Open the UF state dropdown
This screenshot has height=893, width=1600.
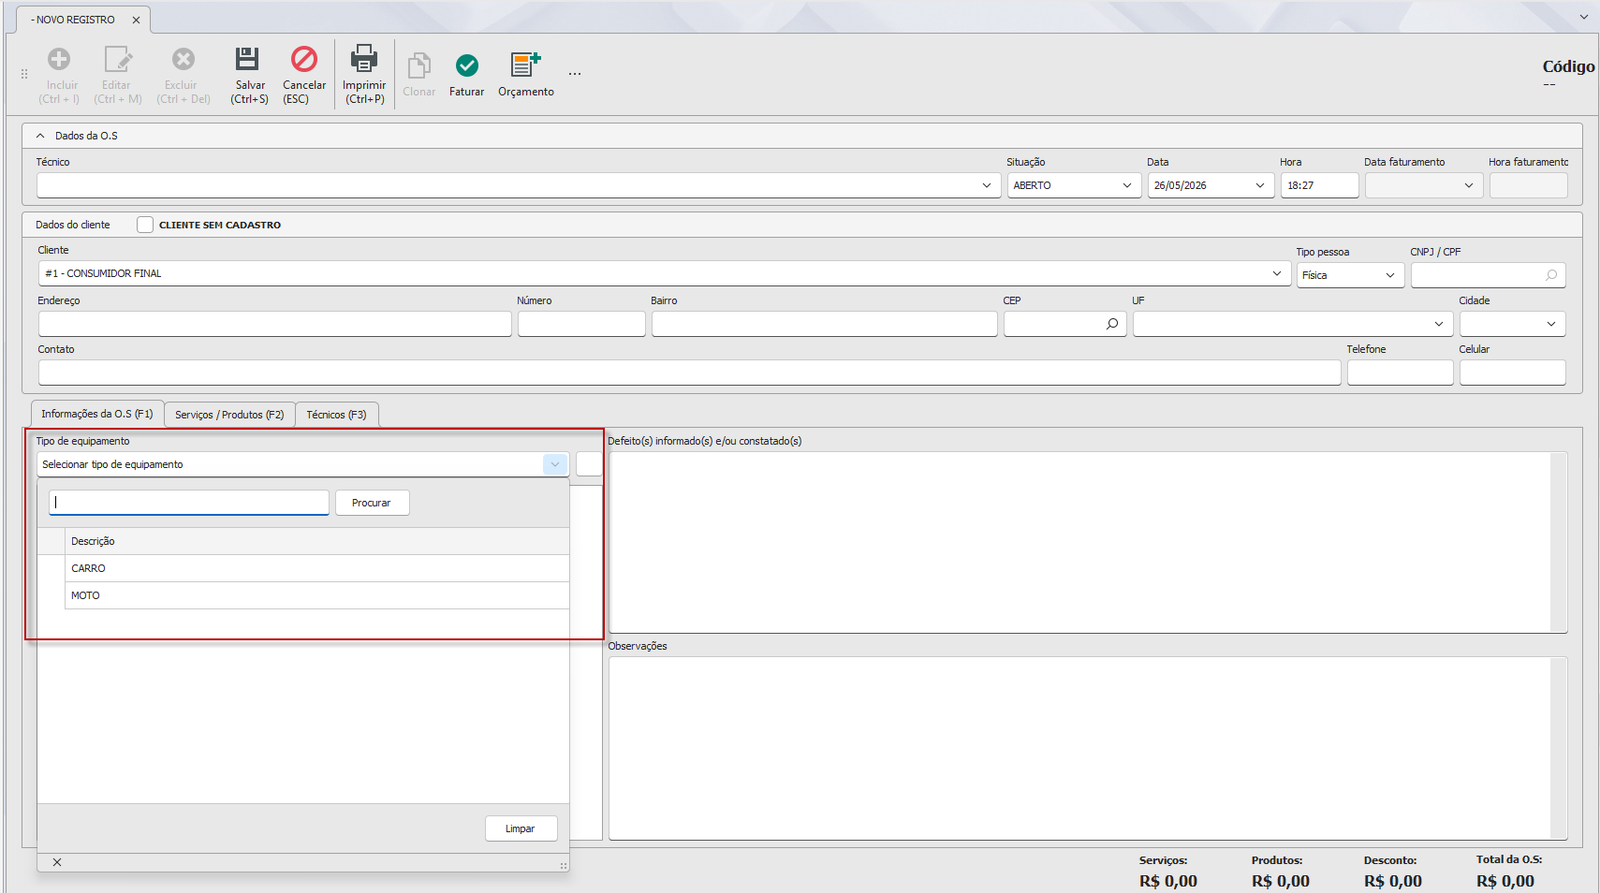[1439, 324]
